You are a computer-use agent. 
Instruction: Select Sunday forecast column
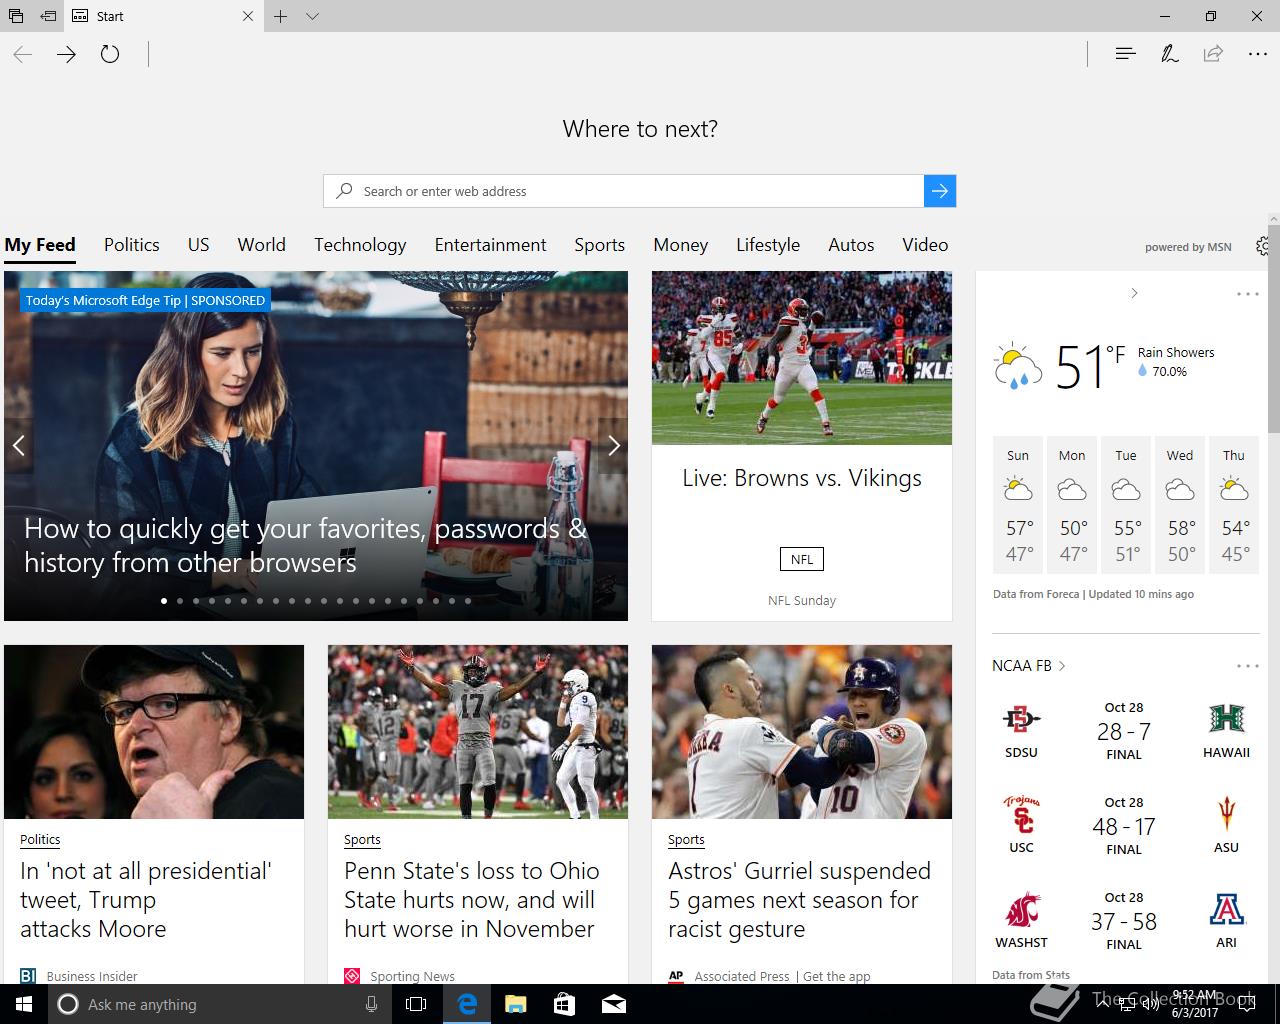(1018, 505)
